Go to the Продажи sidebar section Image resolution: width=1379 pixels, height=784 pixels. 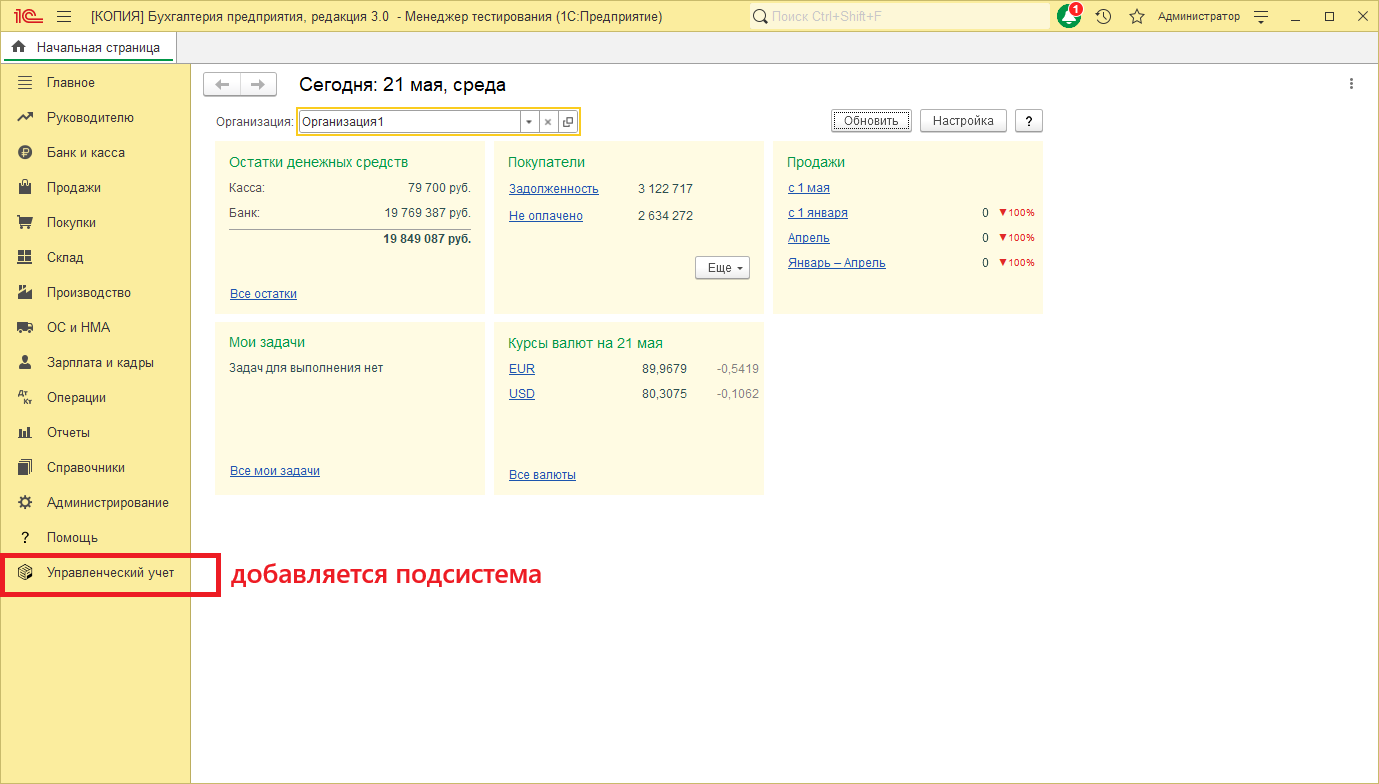(95, 188)
